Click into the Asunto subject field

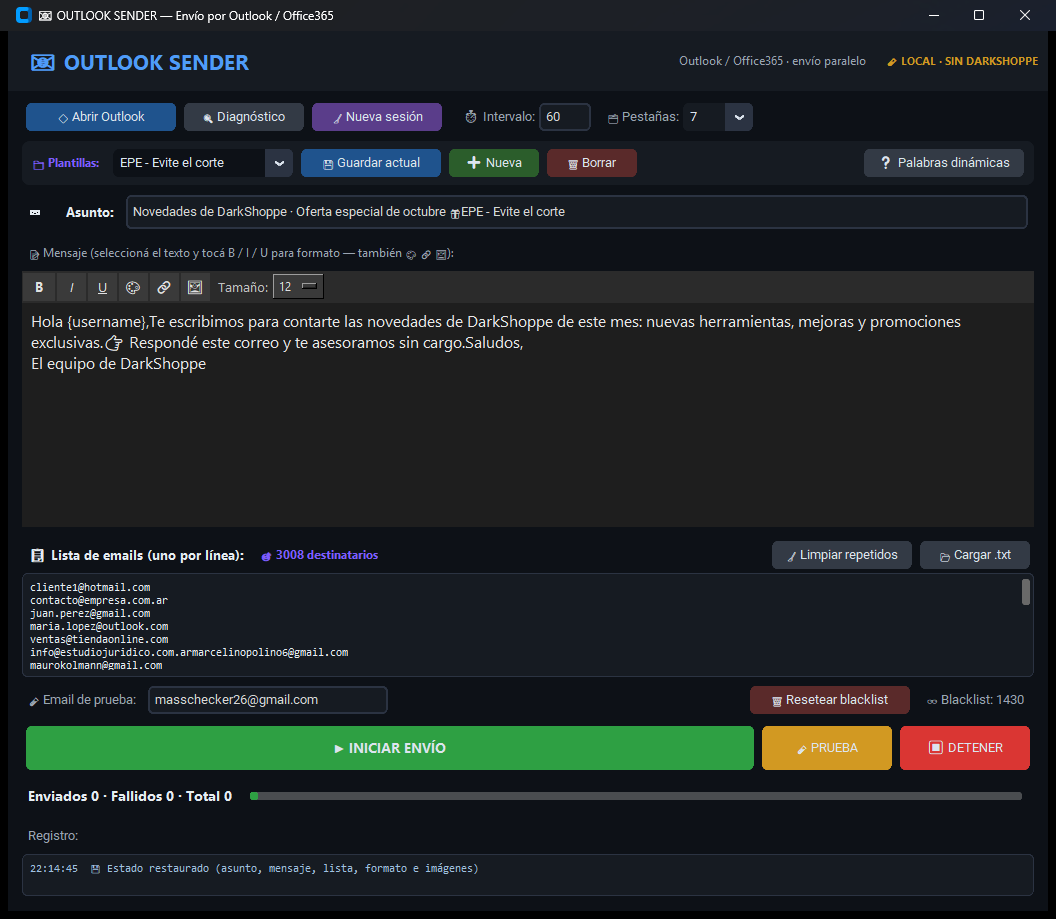pyautogui.click(x=576, y=212)
